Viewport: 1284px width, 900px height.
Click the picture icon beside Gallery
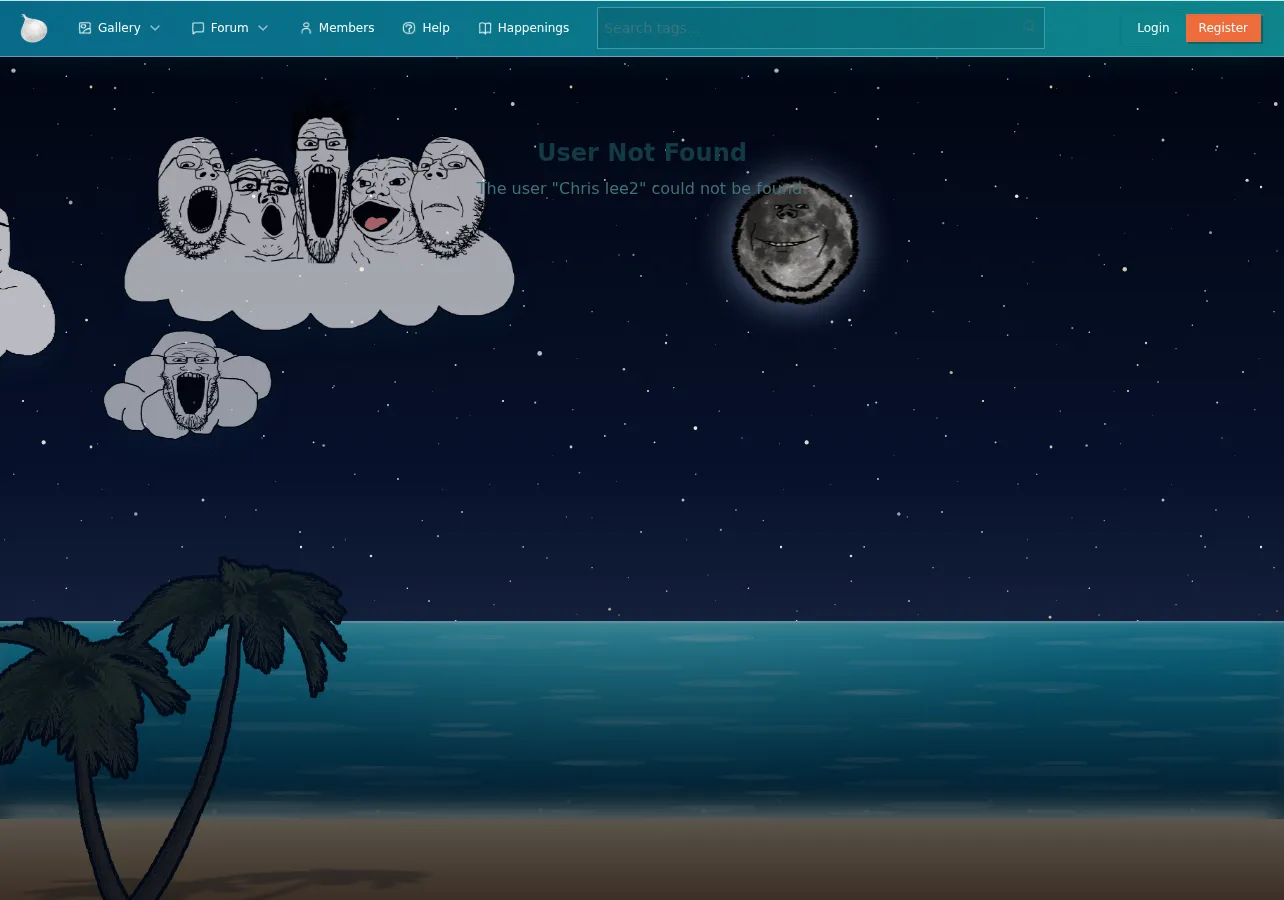(x=85, y=28)
